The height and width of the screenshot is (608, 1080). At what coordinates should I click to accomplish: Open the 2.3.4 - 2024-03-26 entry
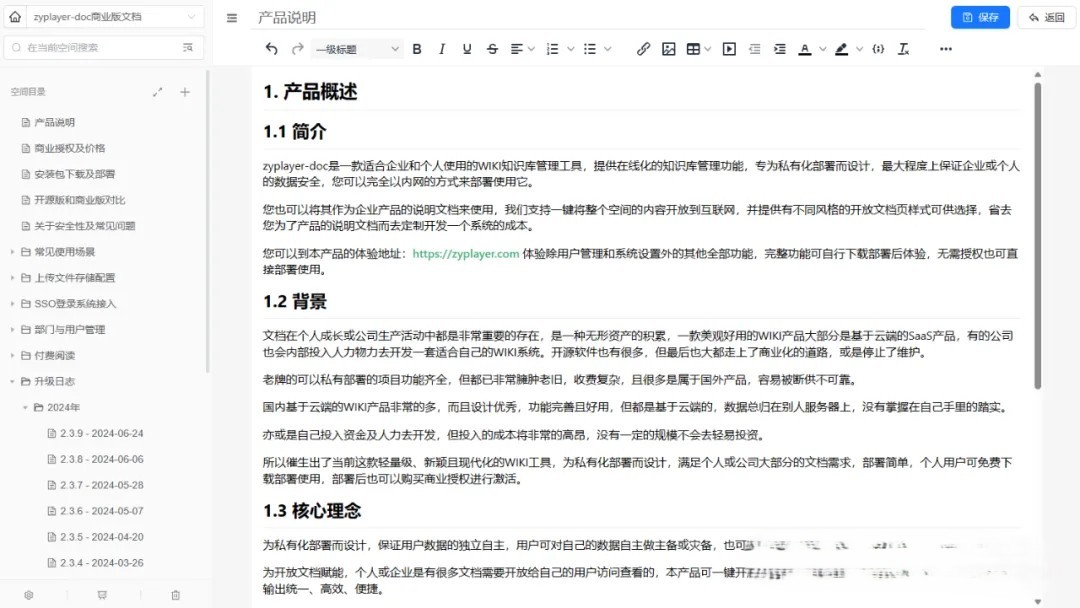click(103, 563)
